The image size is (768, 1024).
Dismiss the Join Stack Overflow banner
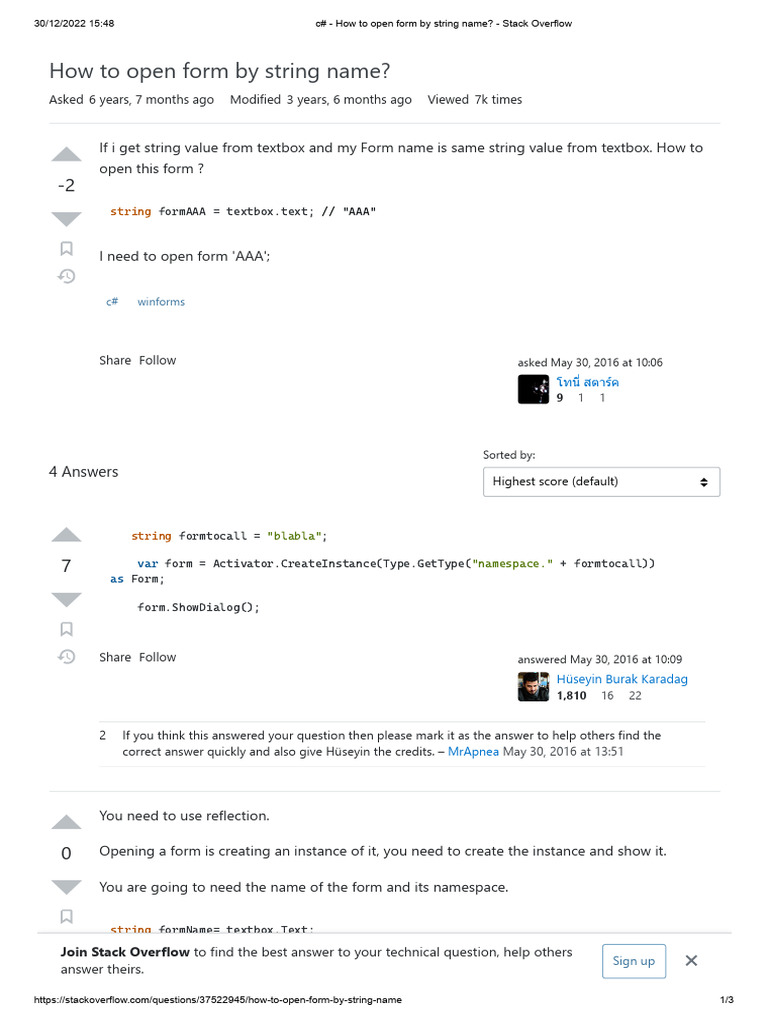pos(691,961)
